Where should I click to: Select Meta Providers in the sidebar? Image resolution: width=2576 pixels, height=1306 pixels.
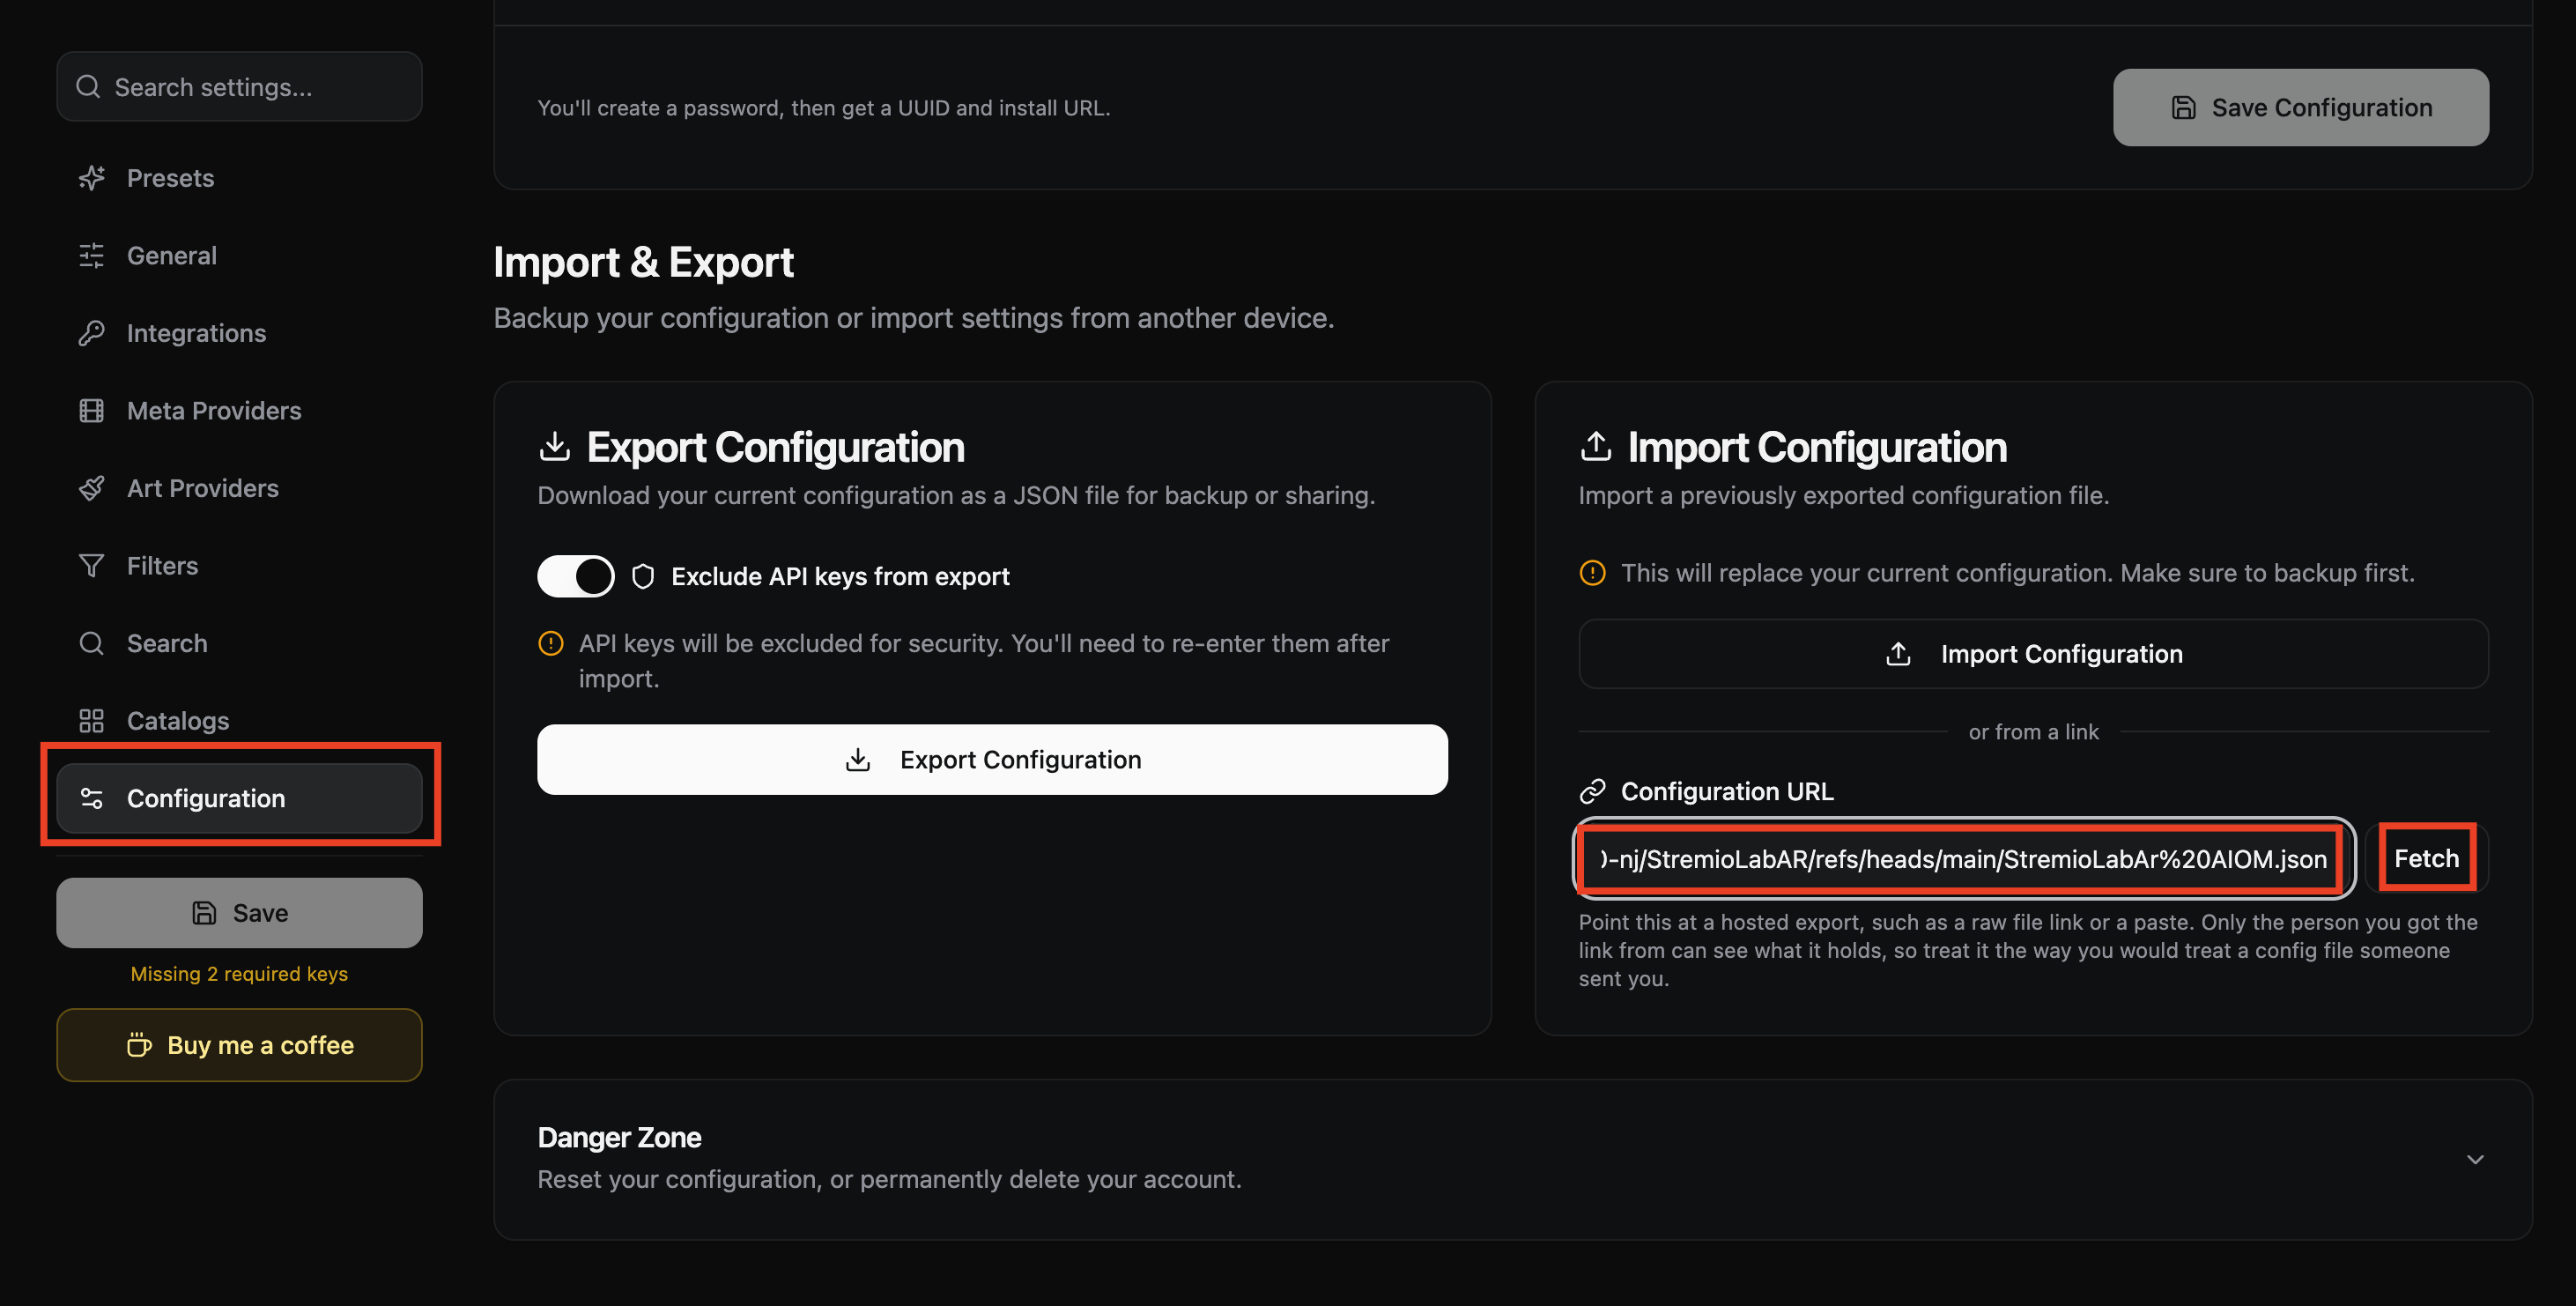pyautogui.click(x=239, y=411)
